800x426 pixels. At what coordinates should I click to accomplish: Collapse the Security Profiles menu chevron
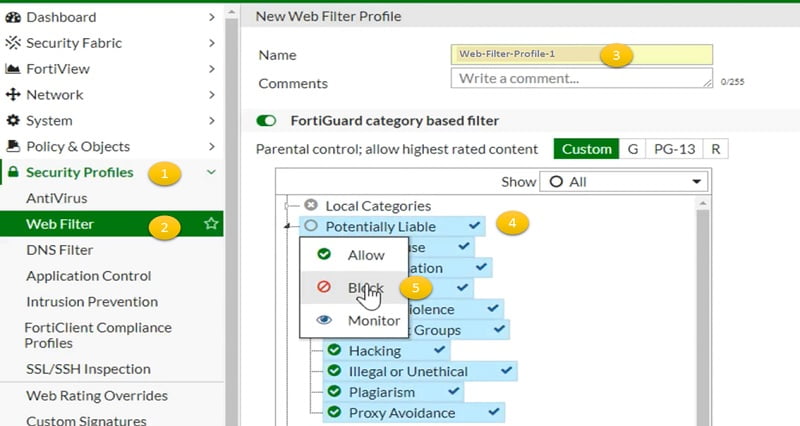211,172
